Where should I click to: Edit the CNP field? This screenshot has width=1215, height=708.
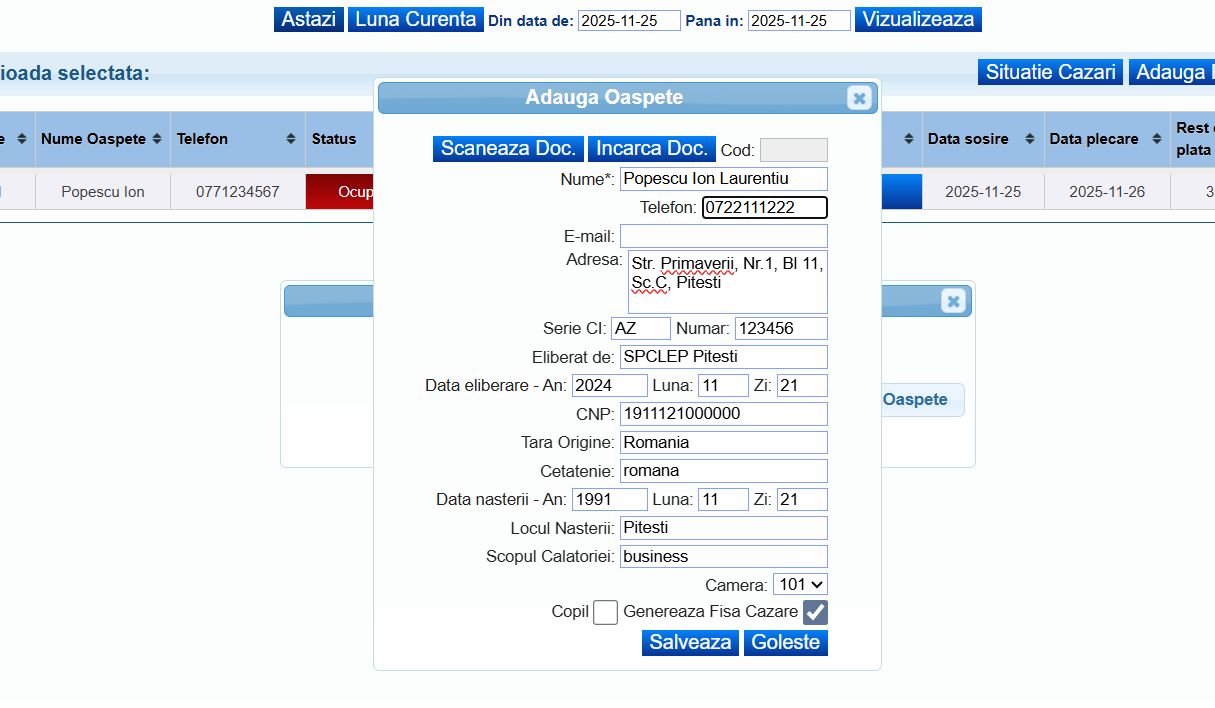tap(723, 414)
